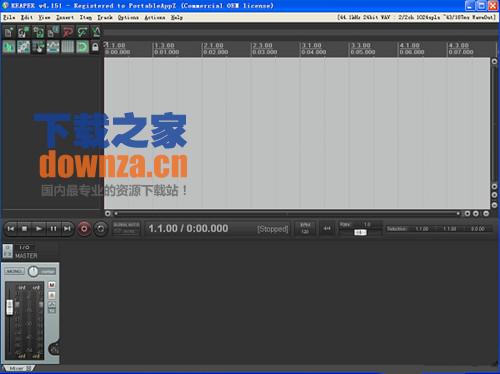500x374 pixels.
Task: Toggle move envelope points with items
Action: click(x=53, y=47)
